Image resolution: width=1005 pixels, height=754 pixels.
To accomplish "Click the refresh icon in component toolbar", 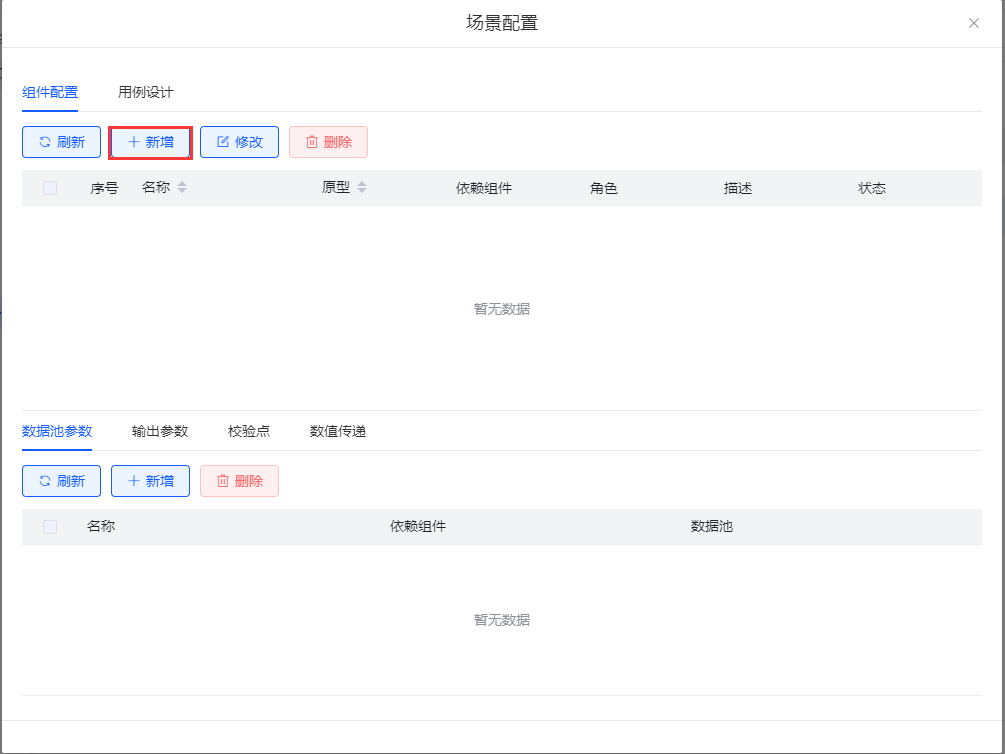I will point(44,142).
